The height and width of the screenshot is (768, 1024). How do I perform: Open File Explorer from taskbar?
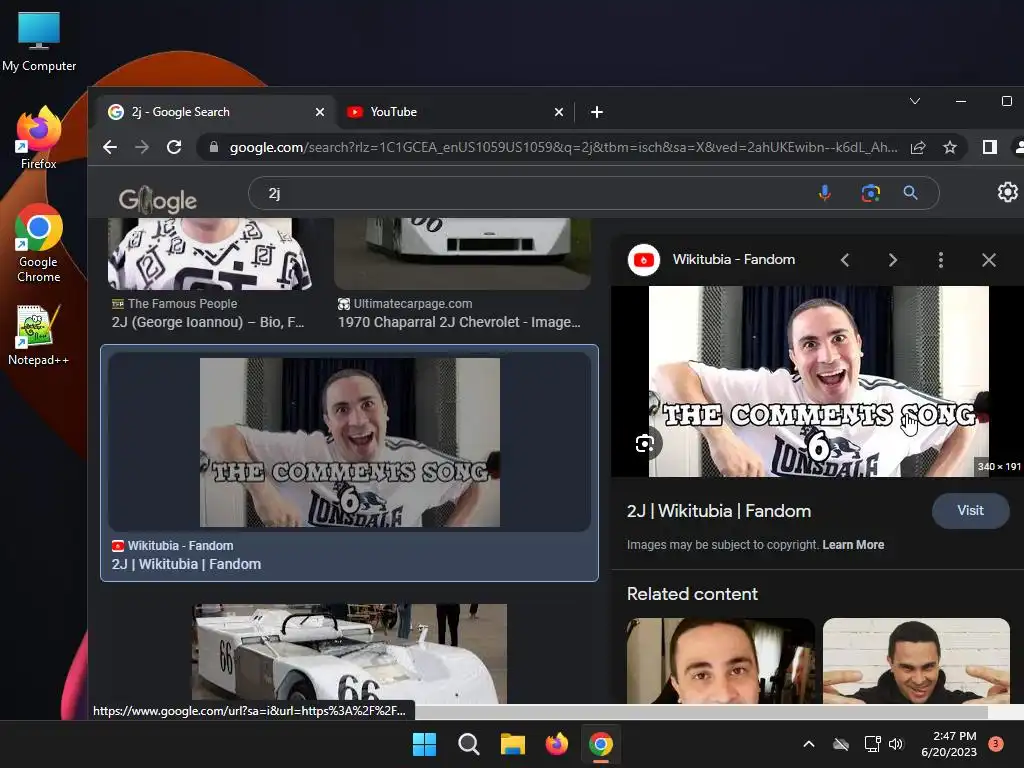[513, 744]
